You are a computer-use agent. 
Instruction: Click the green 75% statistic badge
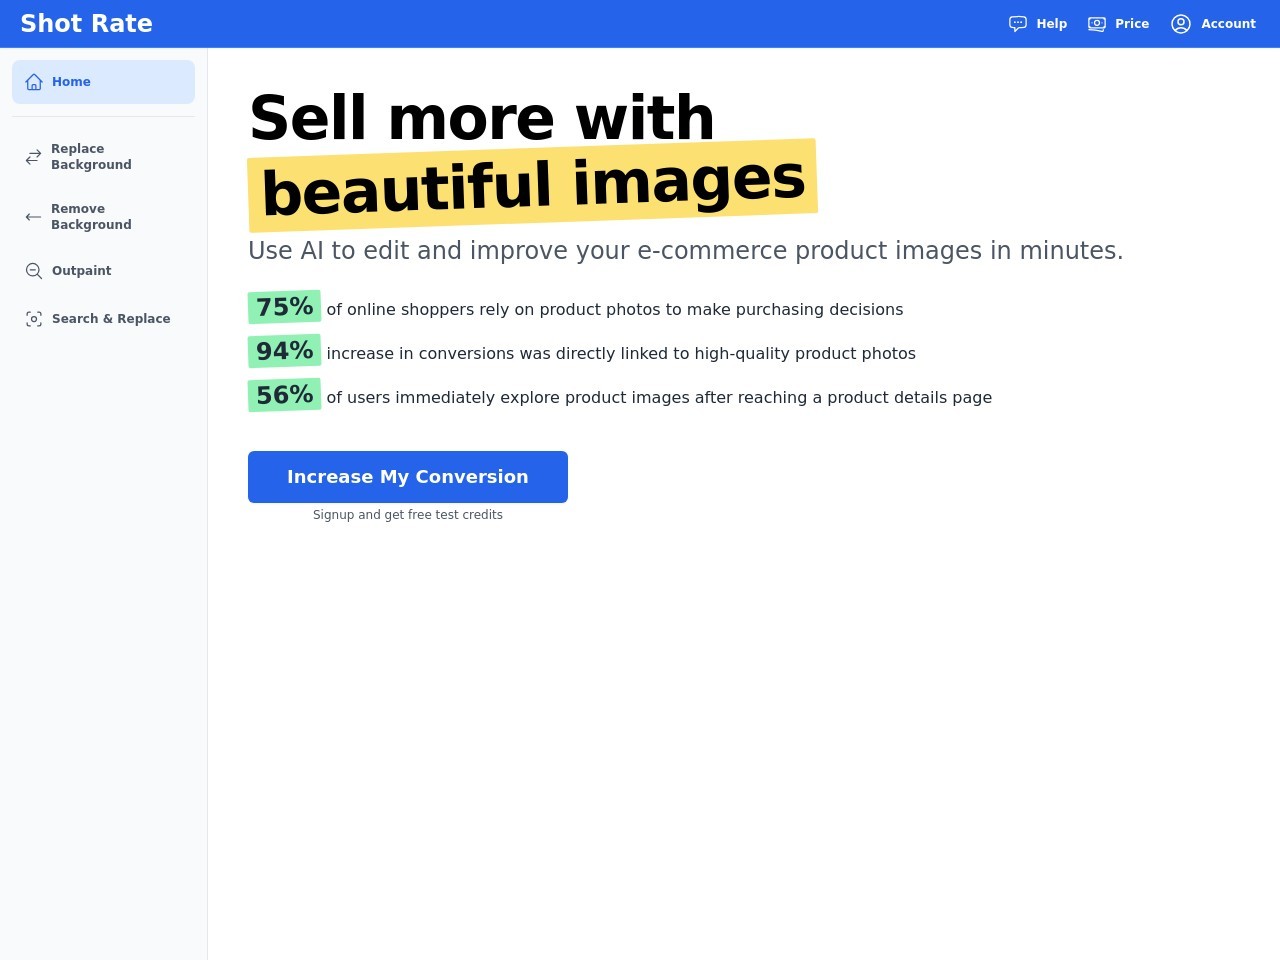(284, 308)
